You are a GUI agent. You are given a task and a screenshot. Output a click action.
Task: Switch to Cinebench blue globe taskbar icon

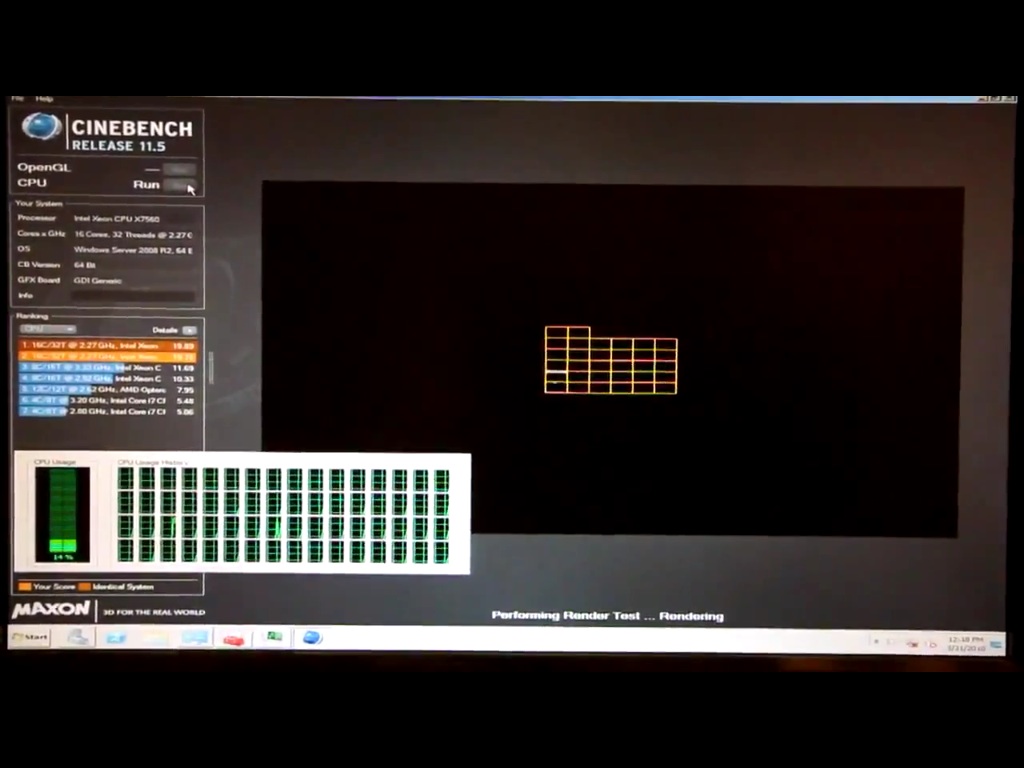[x=312, y=637]
